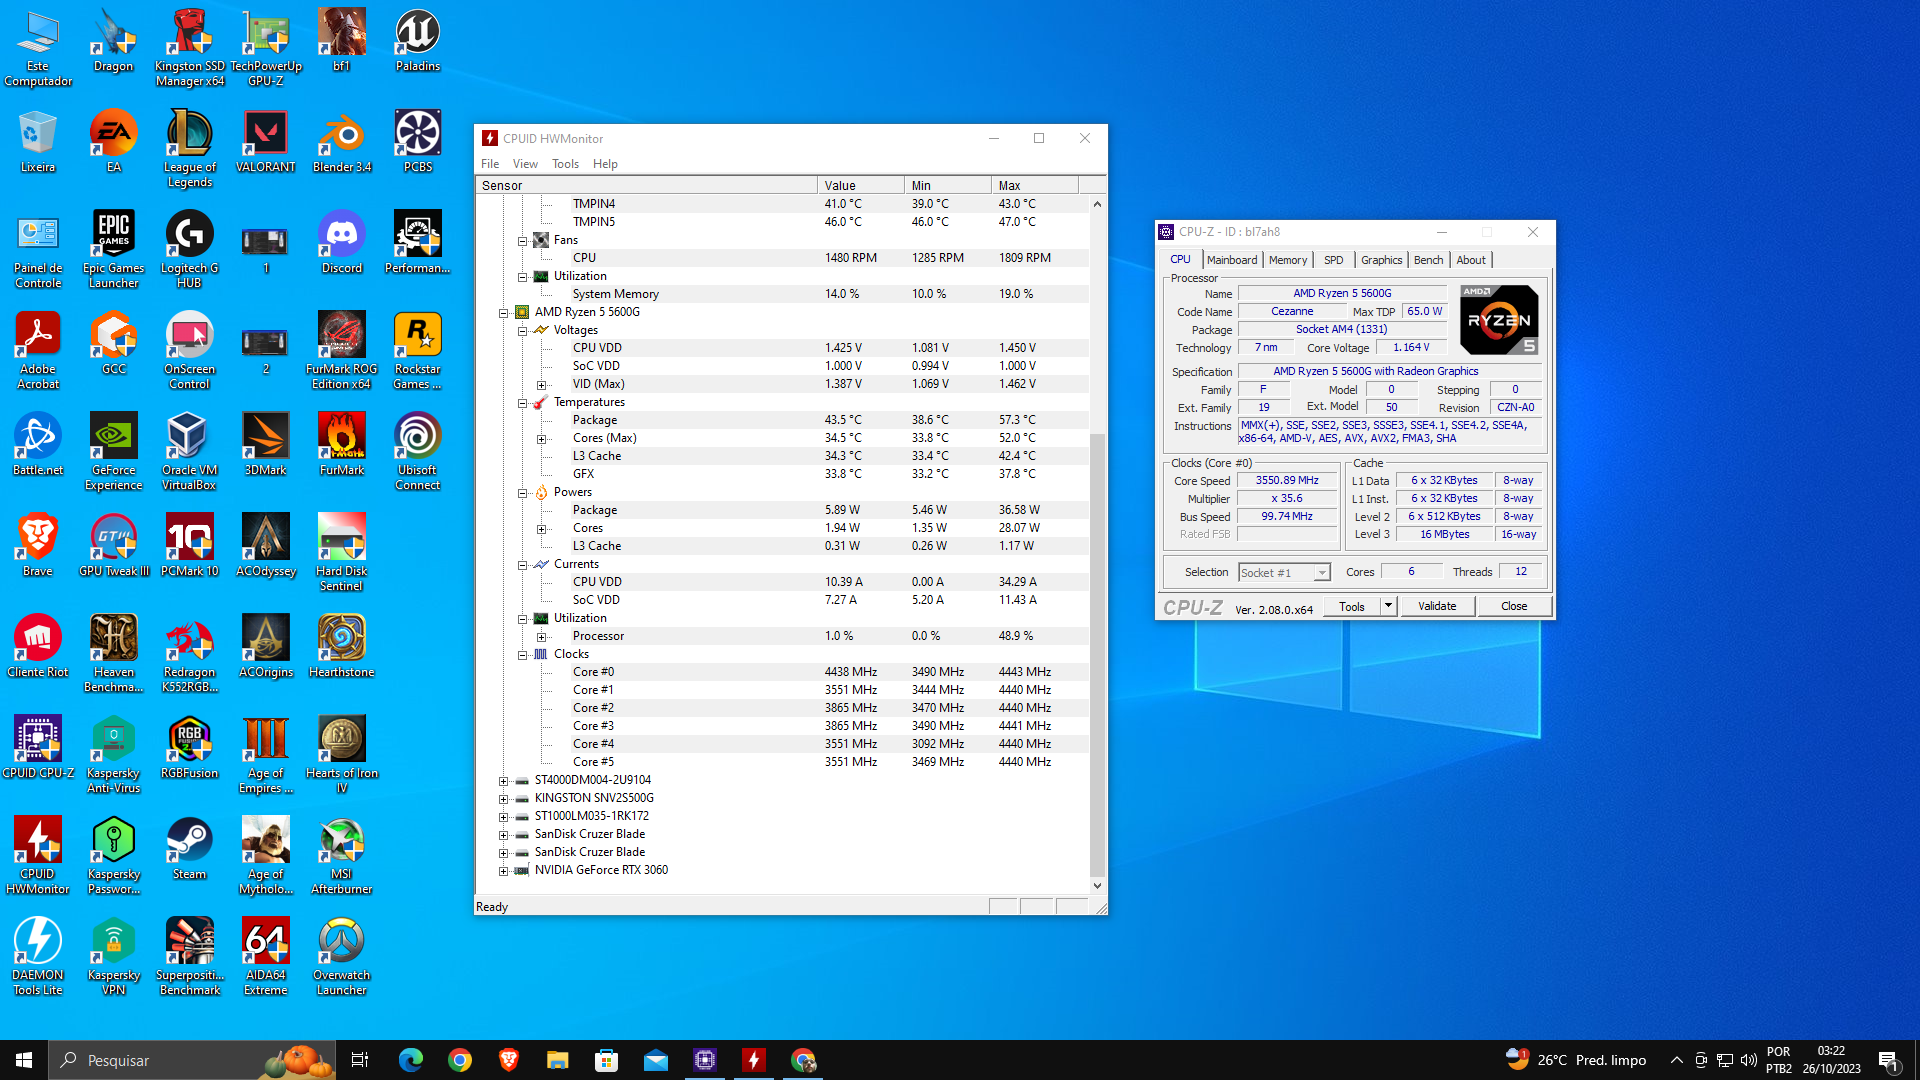This screenshot has width=1920, height=1080.
Task: Launch VALORANT from the desktop
Action: pyautogui.click(x=266, y=142)
